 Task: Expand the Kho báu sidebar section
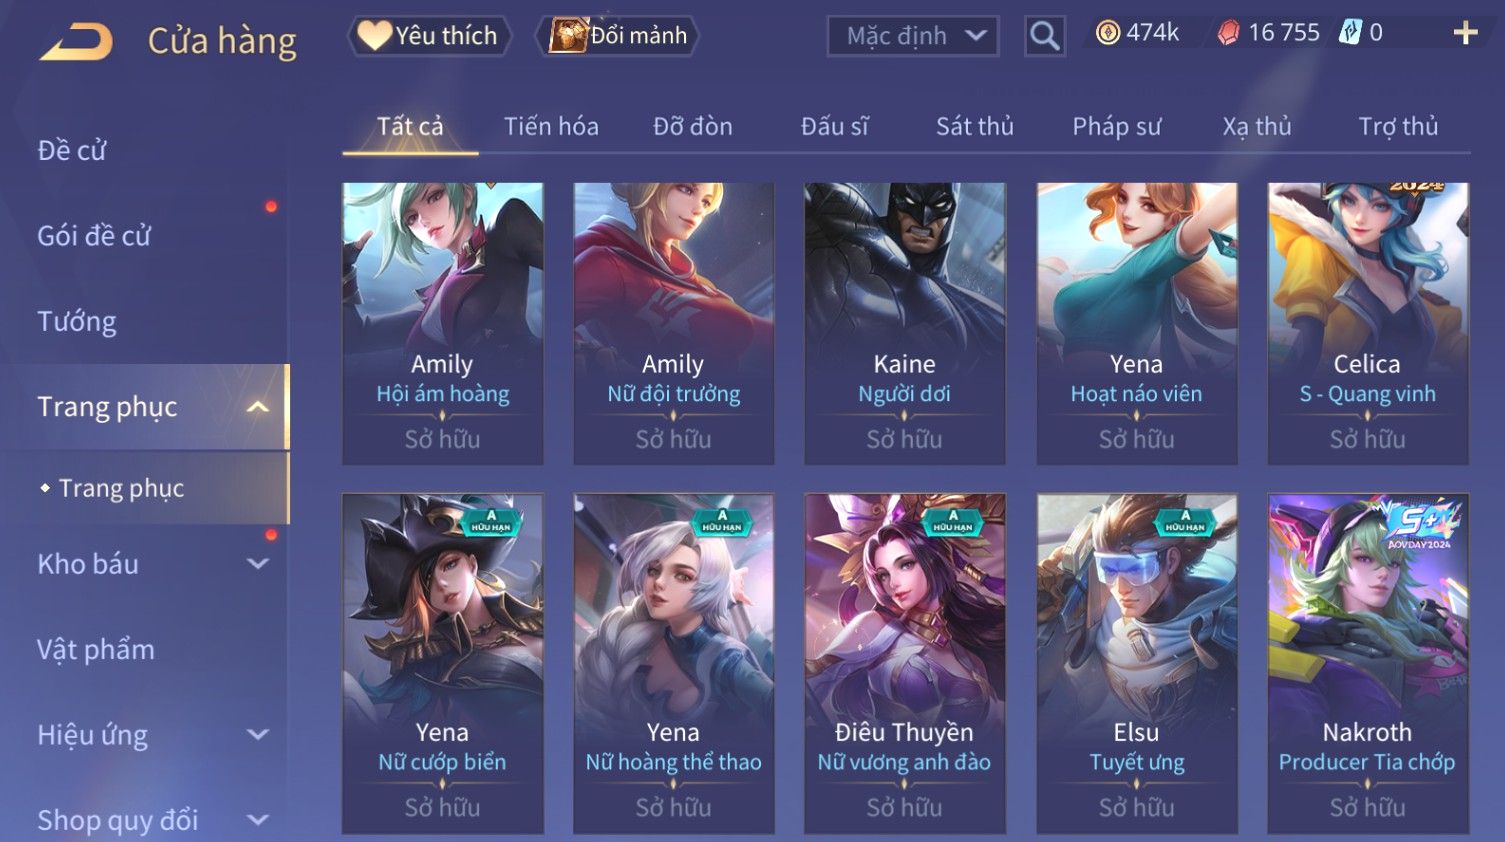click(257, 564)
